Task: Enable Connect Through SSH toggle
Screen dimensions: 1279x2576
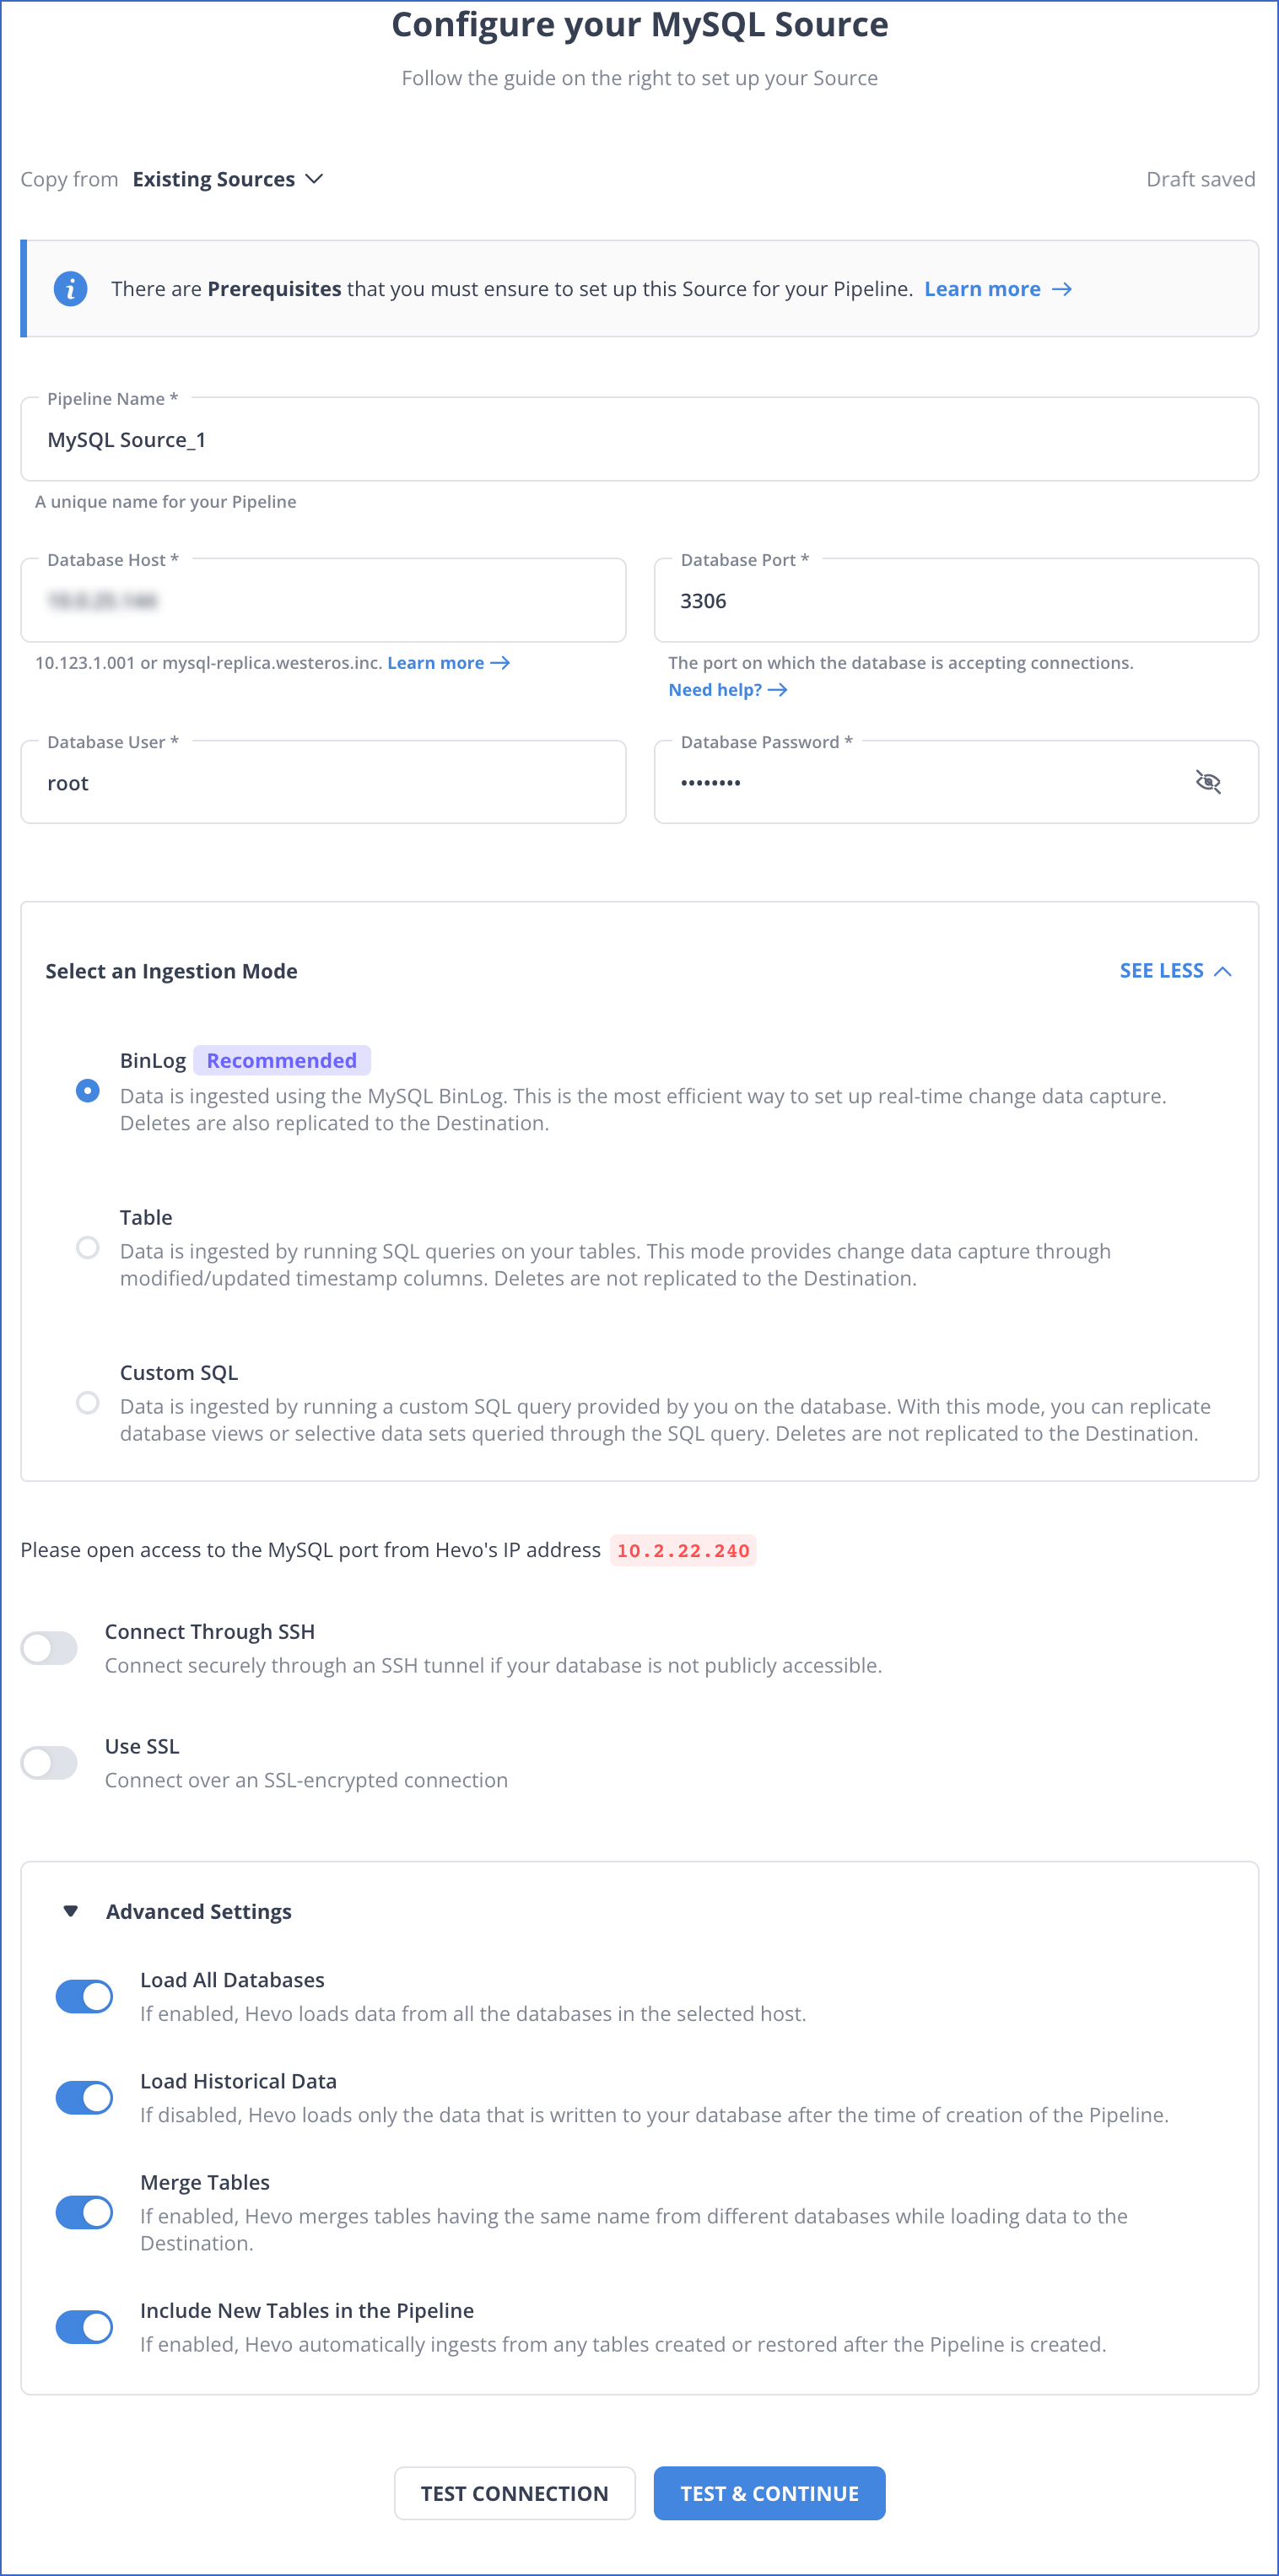Action: coord(49,1648)
